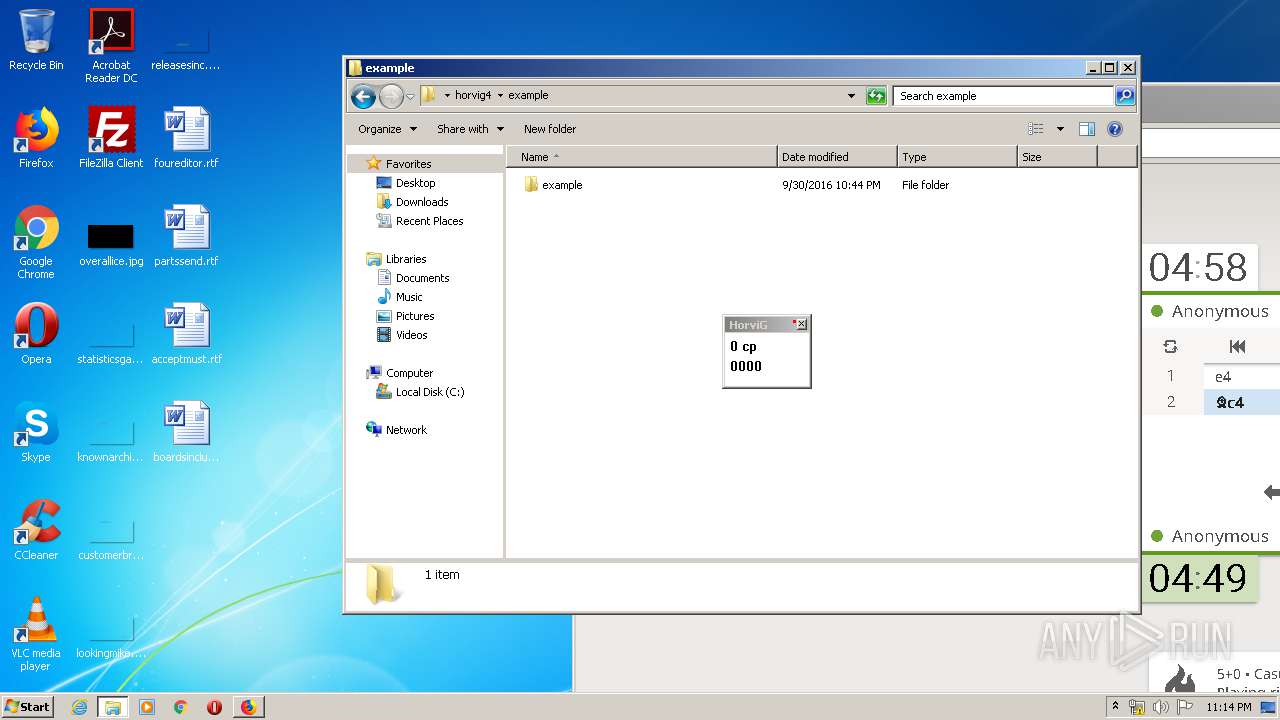1280x720 pixels.
Task: Select the example folder row
Action: (820, 185)
